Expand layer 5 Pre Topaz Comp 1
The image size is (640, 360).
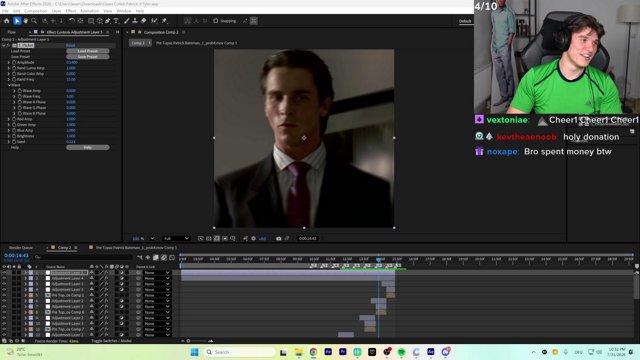(25, 295)
